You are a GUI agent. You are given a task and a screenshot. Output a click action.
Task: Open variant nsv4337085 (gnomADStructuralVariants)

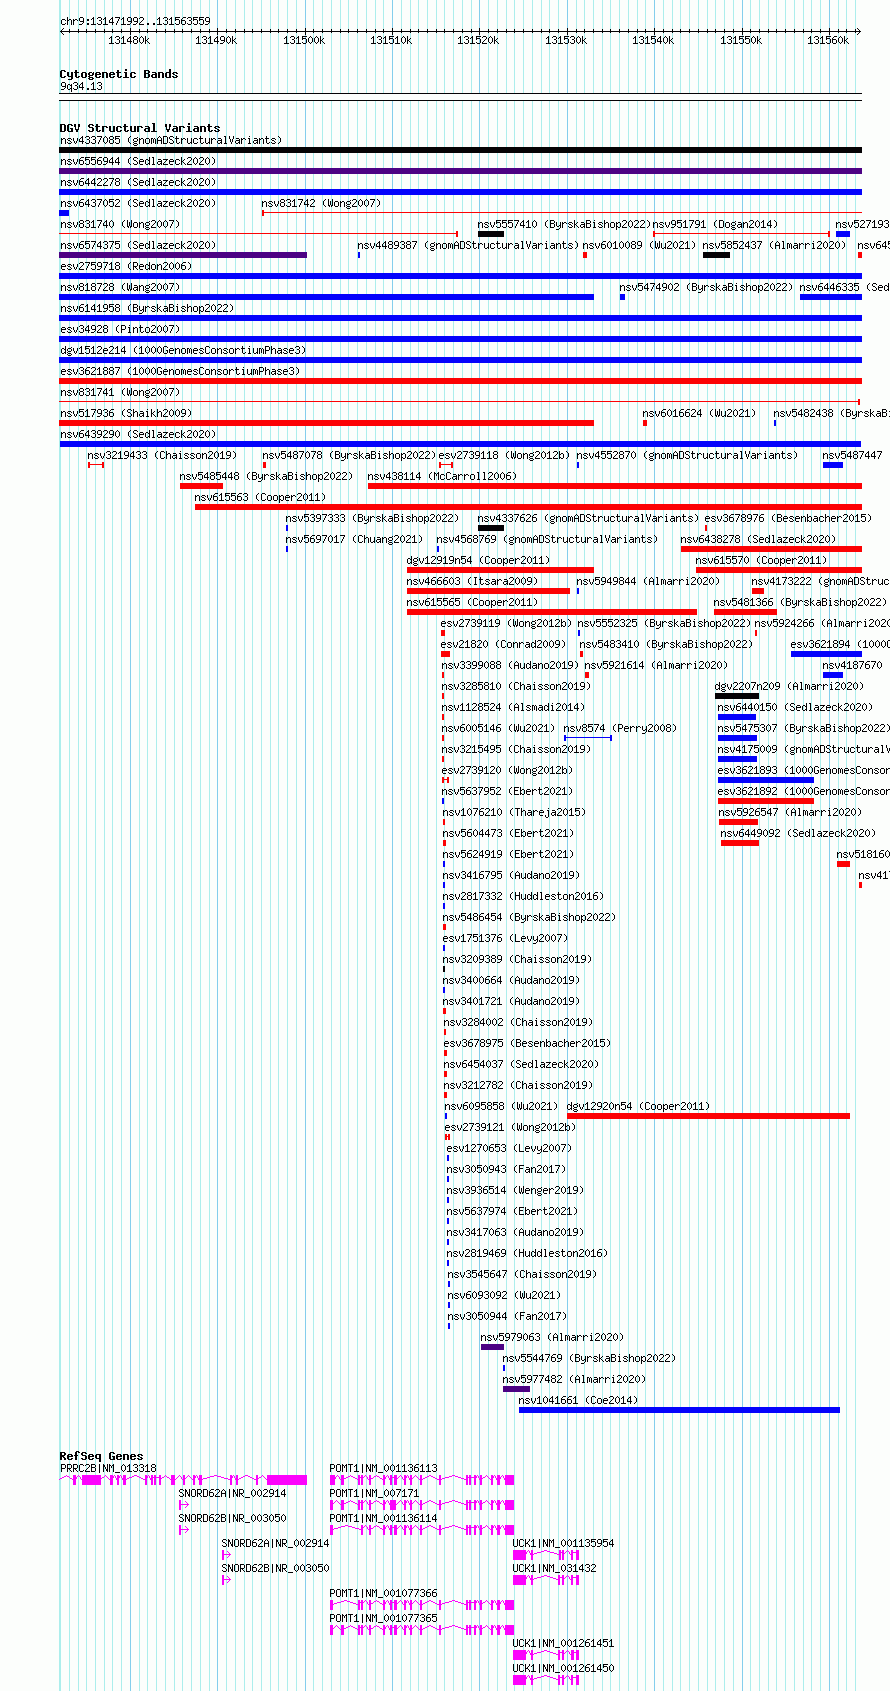click(x=171, y=140)
